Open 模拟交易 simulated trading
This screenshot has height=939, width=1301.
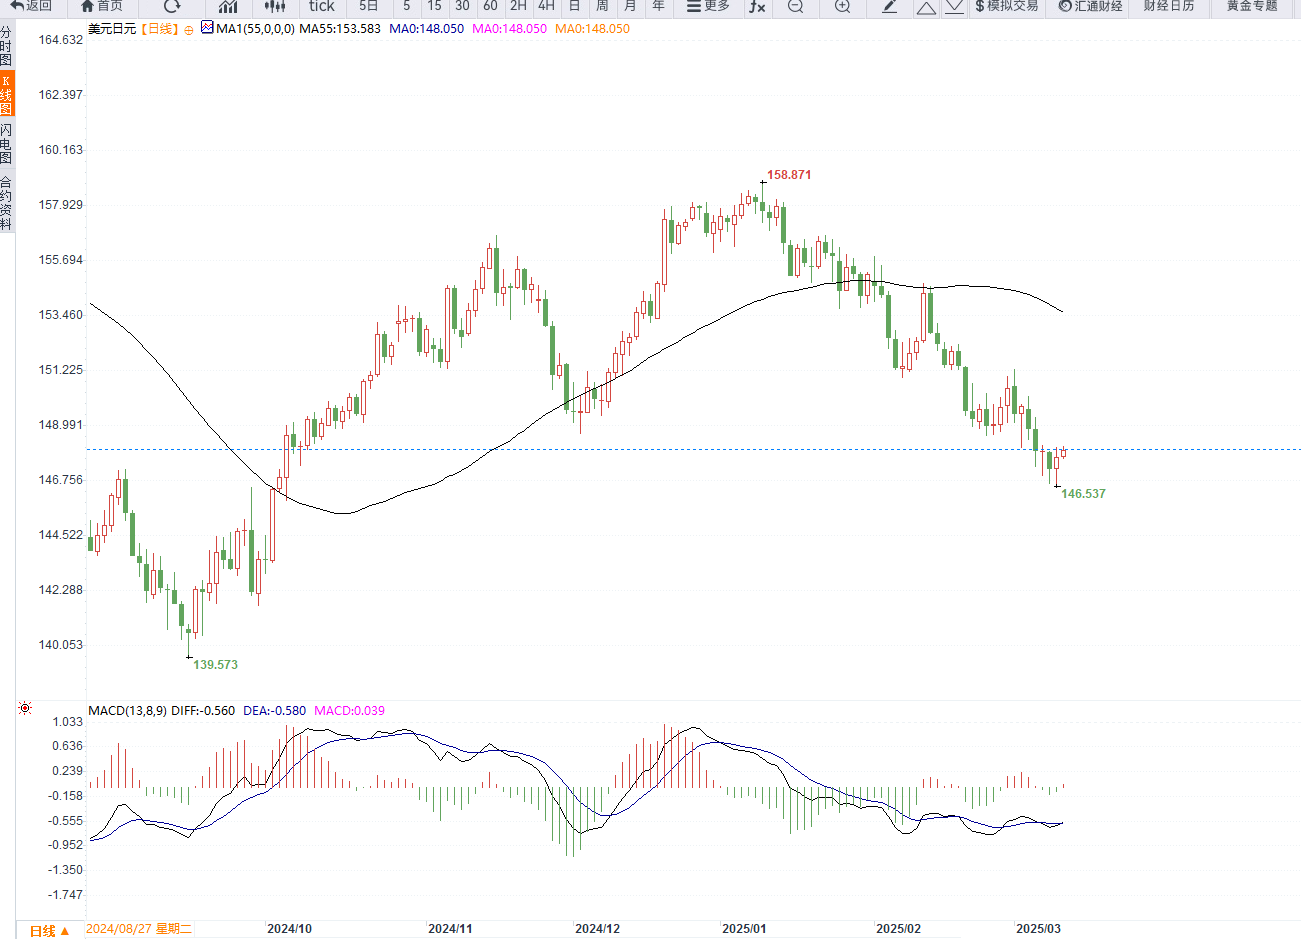coord(1006,6)
